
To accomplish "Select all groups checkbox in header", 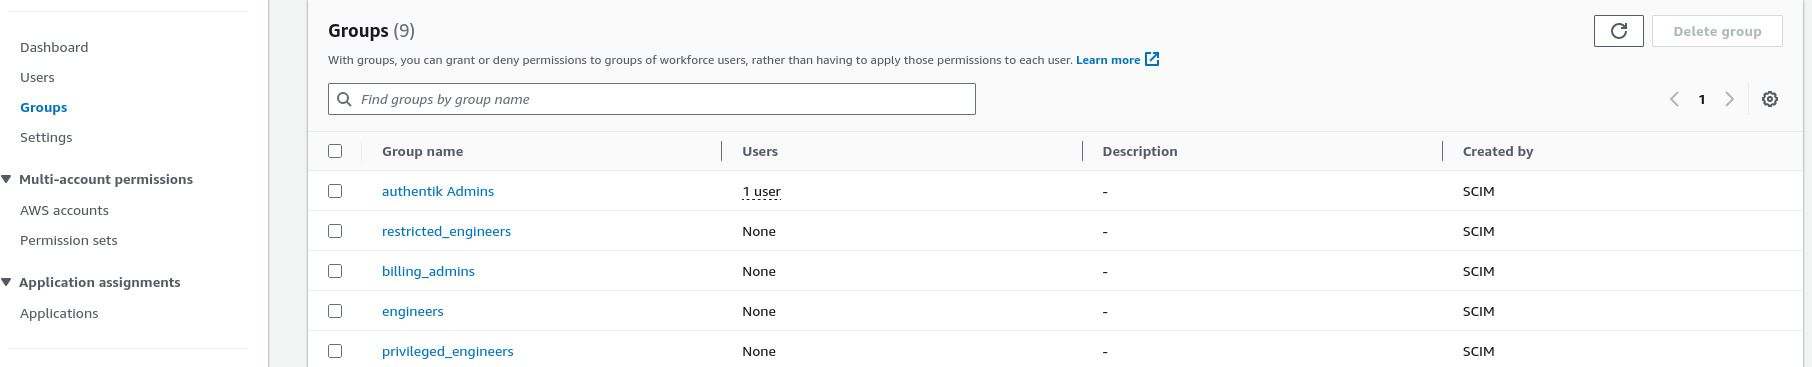I will (x=335, y=151).
